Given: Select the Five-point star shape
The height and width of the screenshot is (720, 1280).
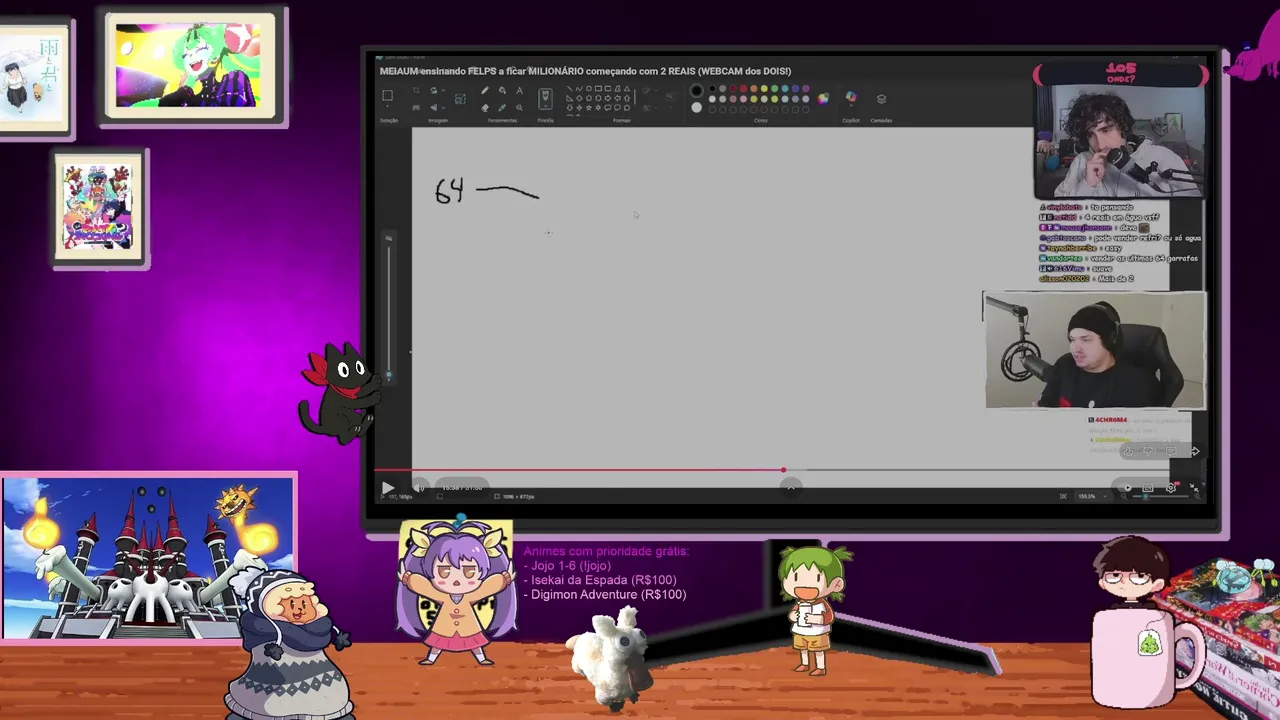Looking at the screenshot, I should pos(589,108).
